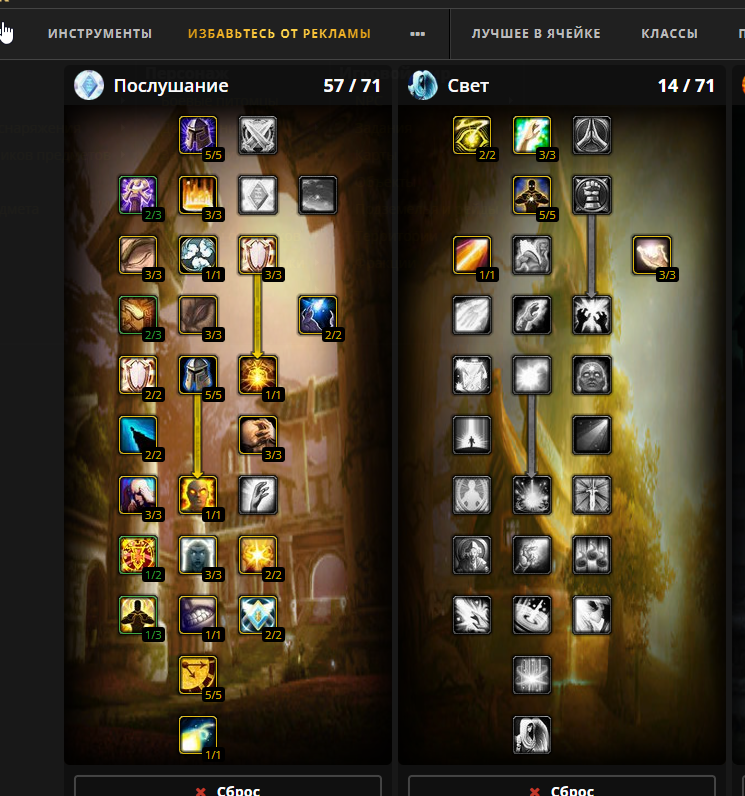Screen dimensions: 745x796
Task: Click the purple helmet 5/5 talent in Послушание
Action: (x=198, y=135)
